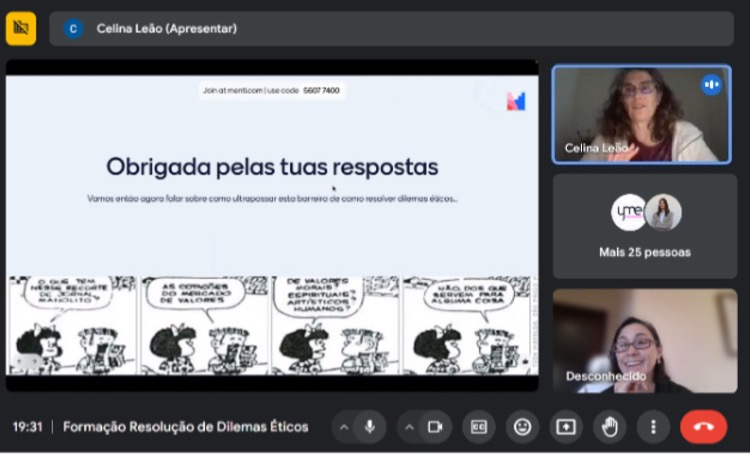Raise hand with the hand icon

pos(609,426)
